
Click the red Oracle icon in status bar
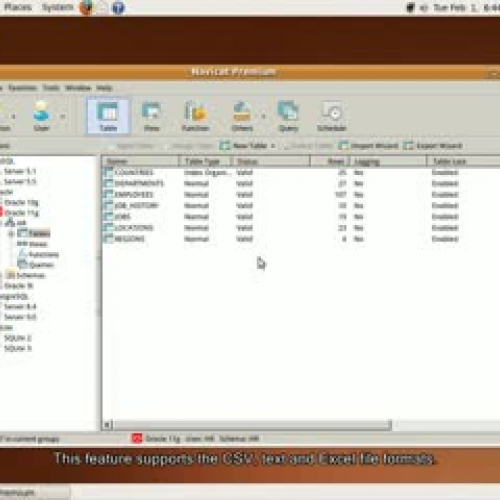click(x=137, y=438)
